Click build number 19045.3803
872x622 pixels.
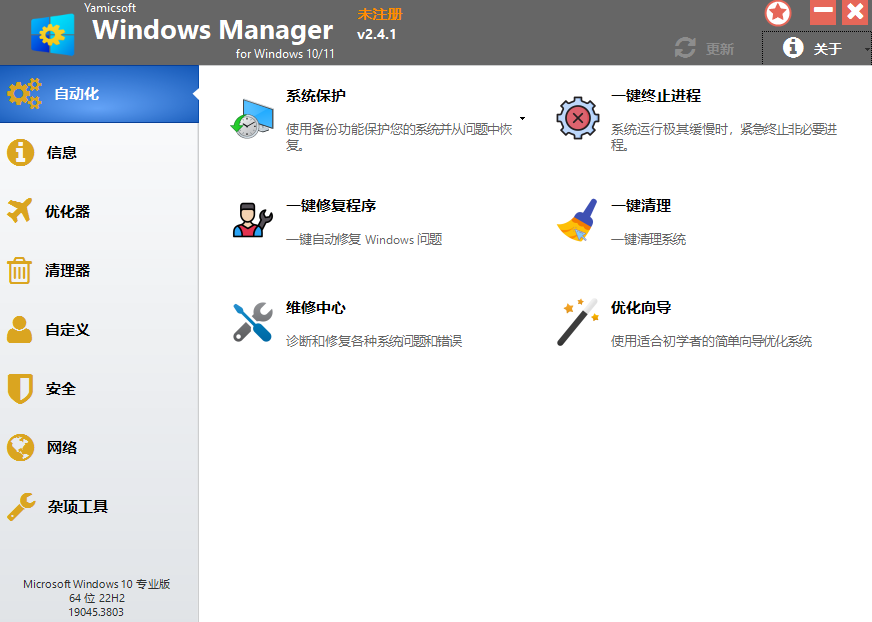[x=96, y=612]
